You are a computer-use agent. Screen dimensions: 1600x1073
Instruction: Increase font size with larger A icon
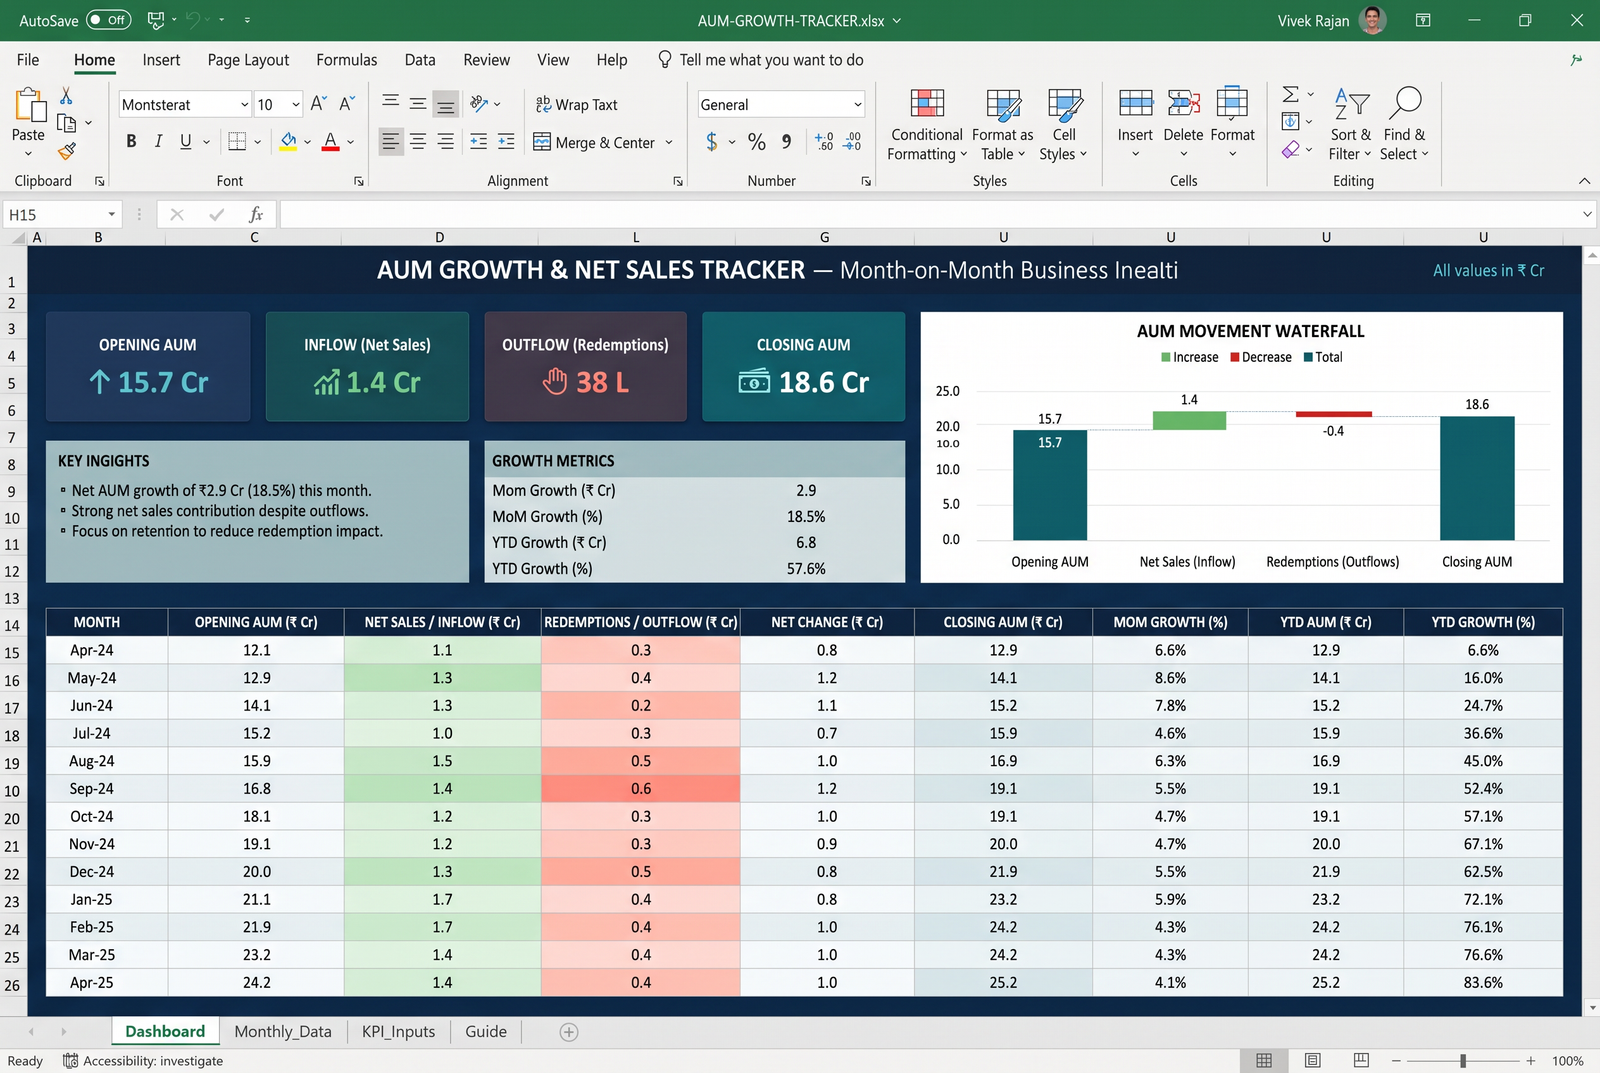click(x=318, y=104)
